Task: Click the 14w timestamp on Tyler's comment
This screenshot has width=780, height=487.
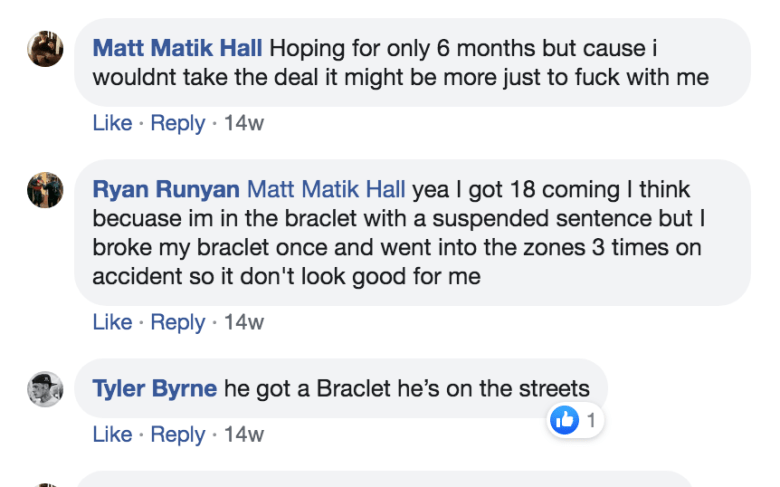Action: click(244, 434)
